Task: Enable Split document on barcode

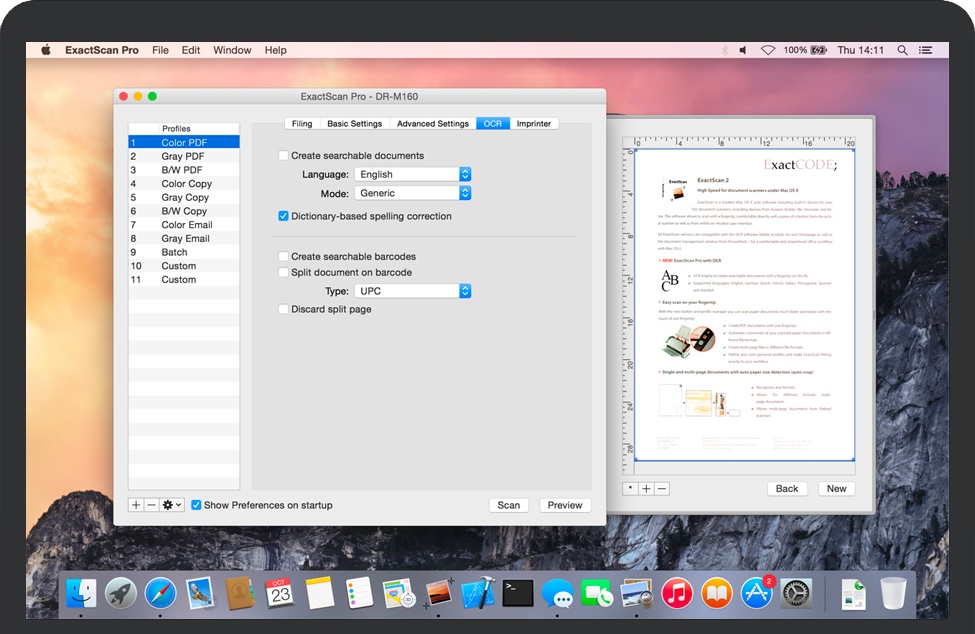Action: click(284, 272)
